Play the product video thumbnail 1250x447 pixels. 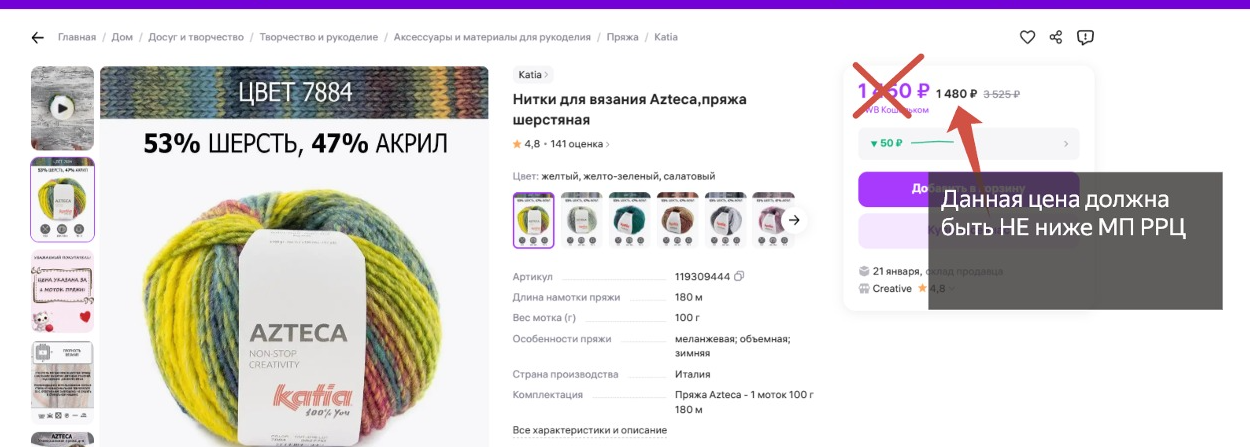[x=62, y=108]
